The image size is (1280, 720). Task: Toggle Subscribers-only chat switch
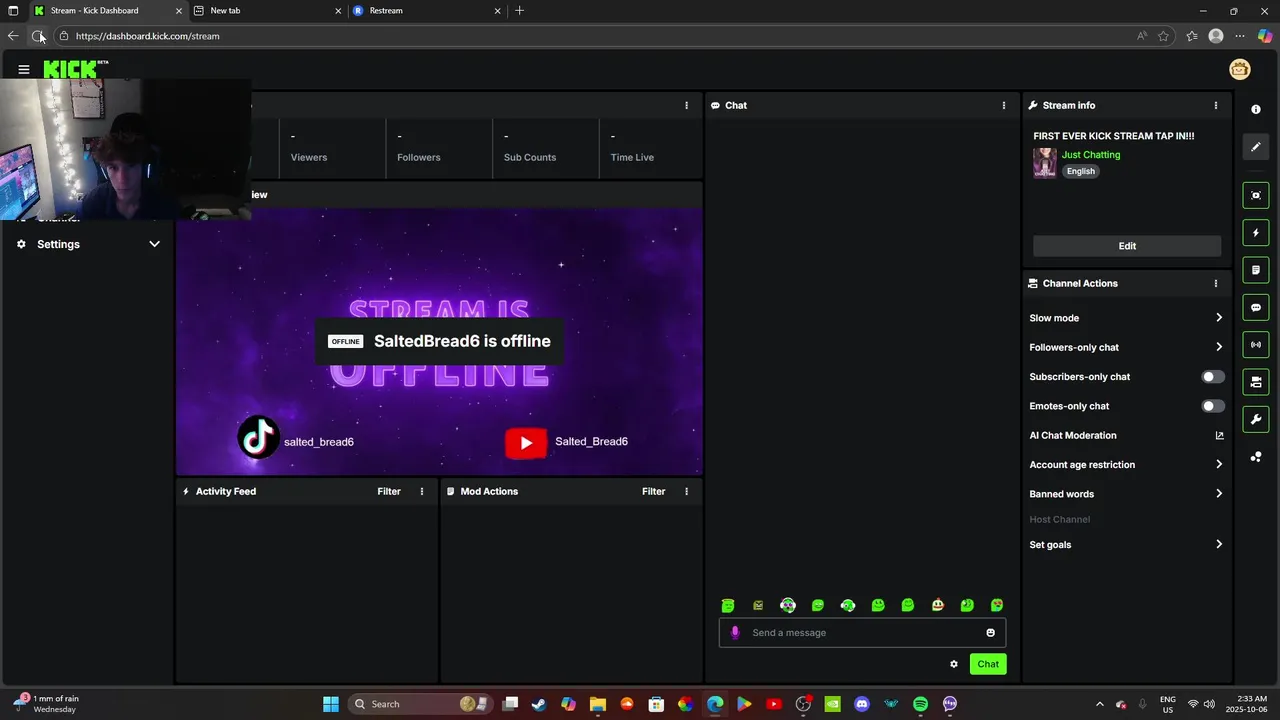[x=1212, y=377]
